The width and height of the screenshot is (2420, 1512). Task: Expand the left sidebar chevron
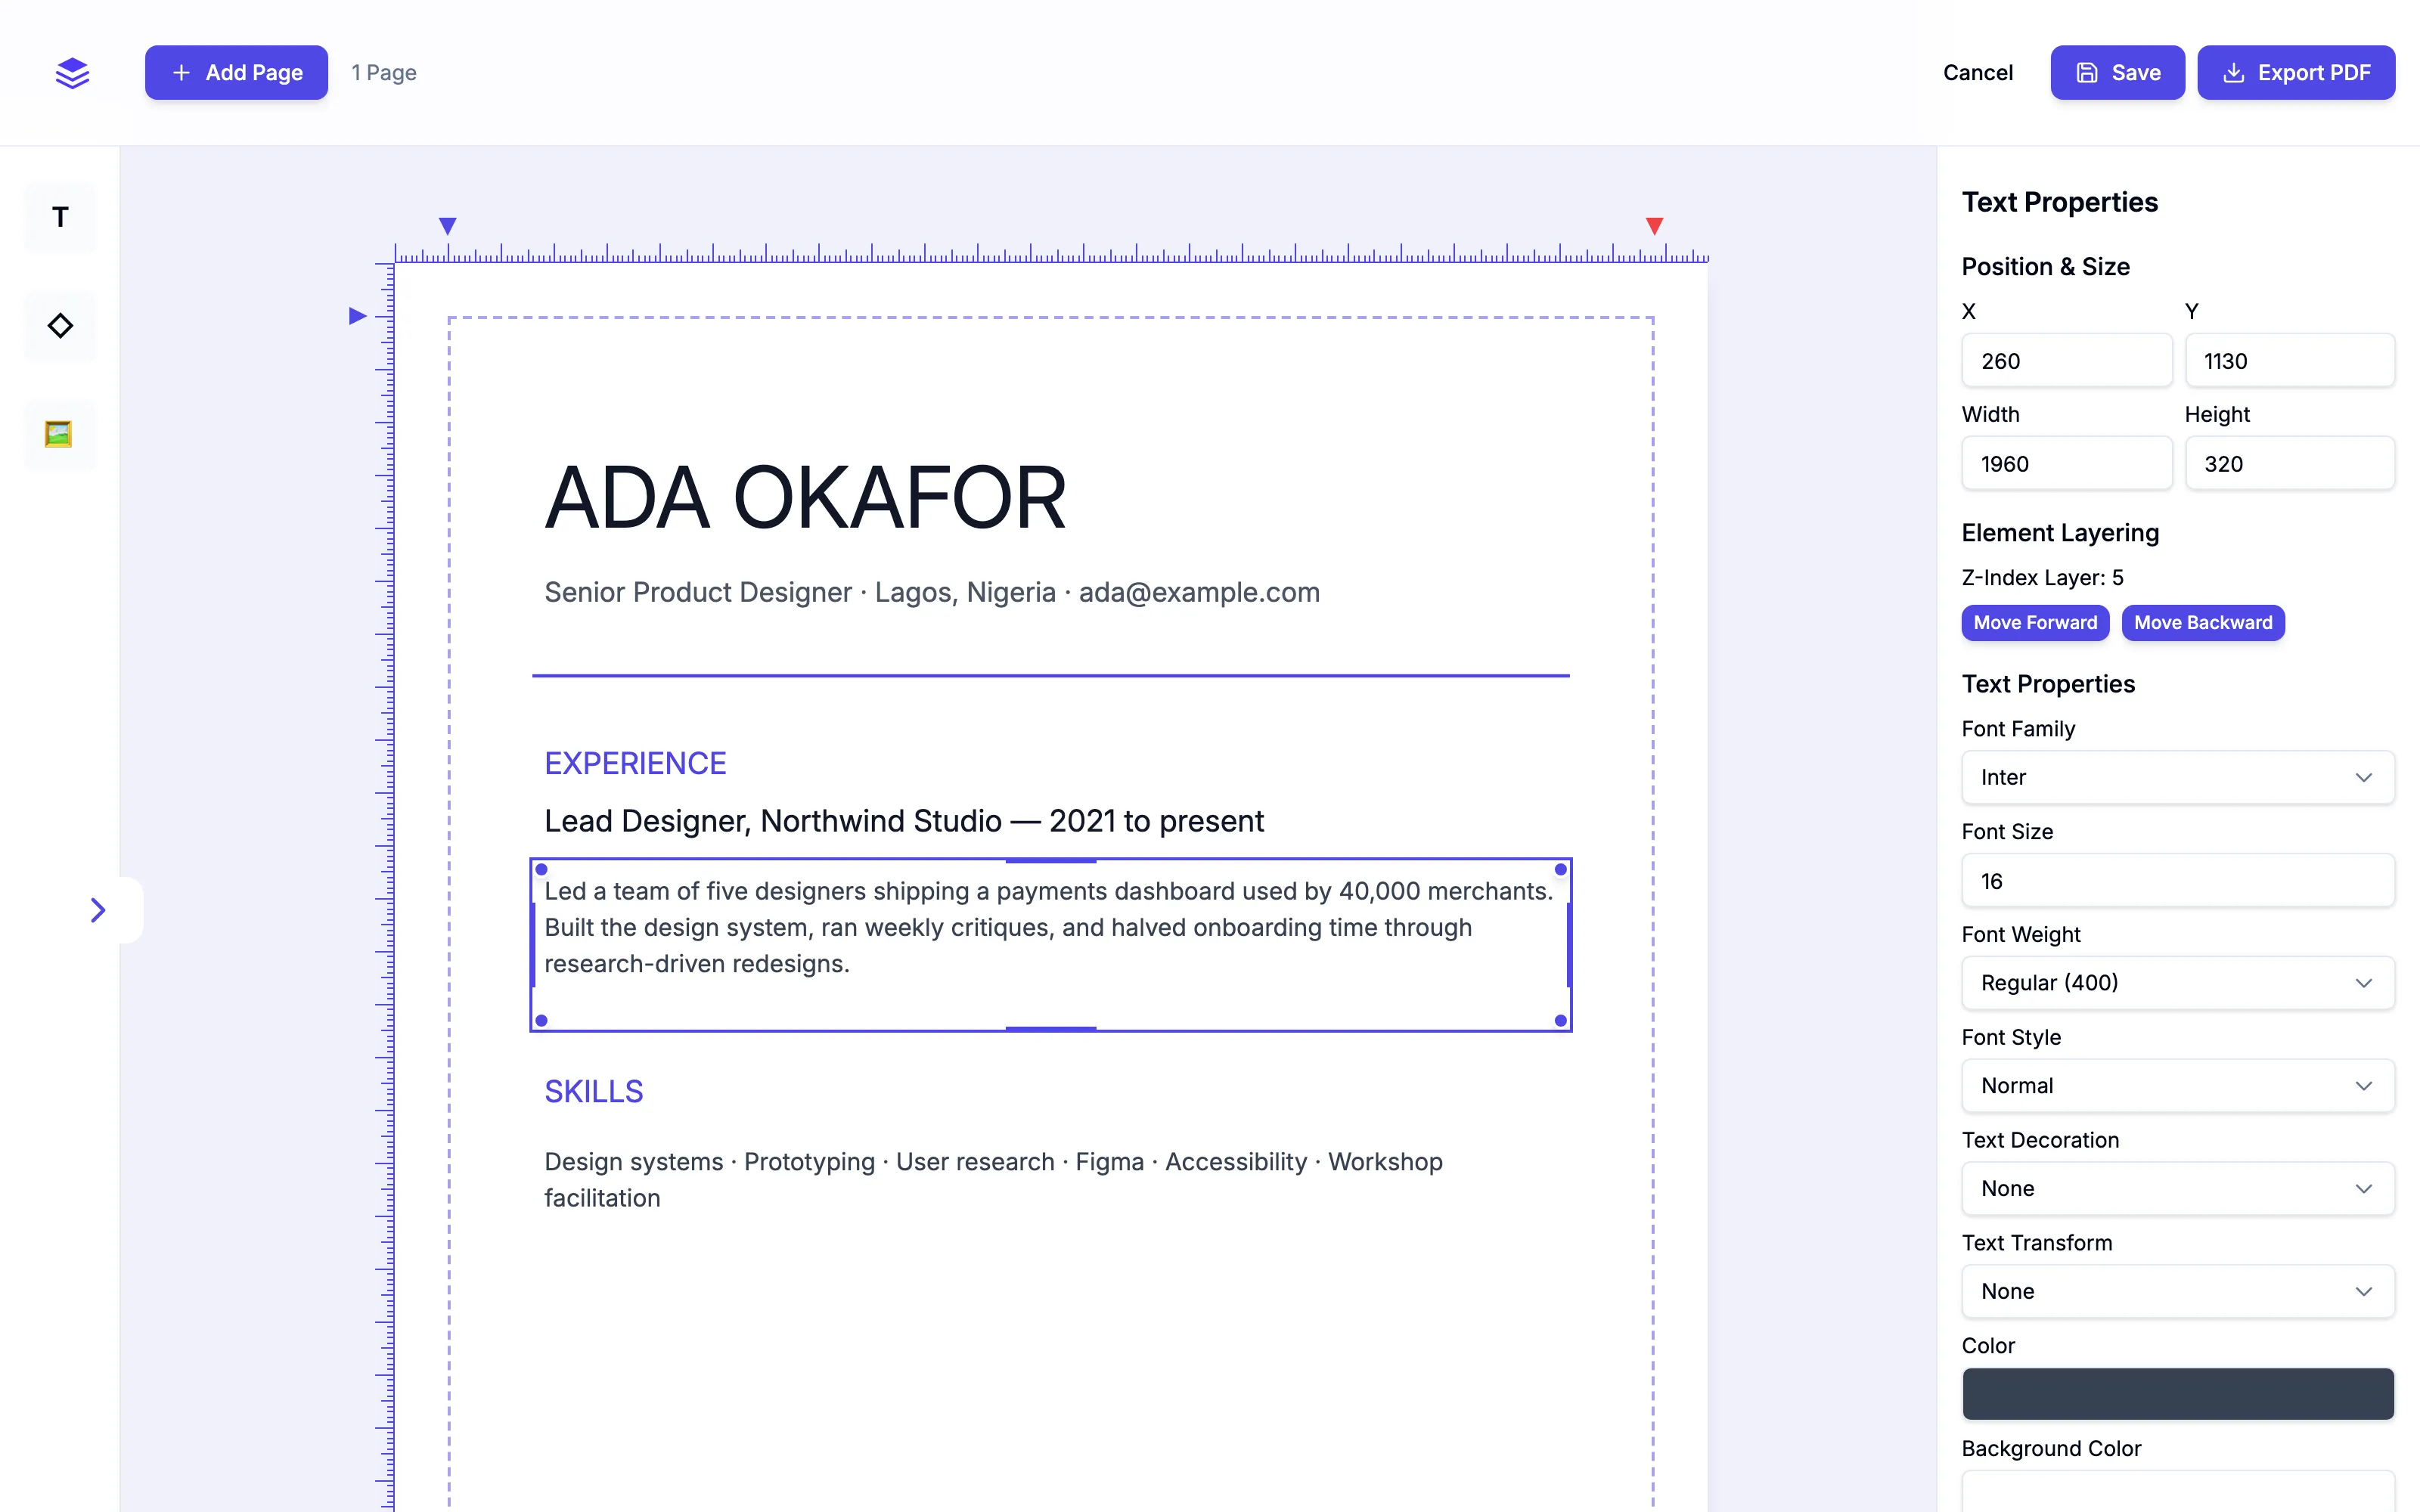click(98, 910)
